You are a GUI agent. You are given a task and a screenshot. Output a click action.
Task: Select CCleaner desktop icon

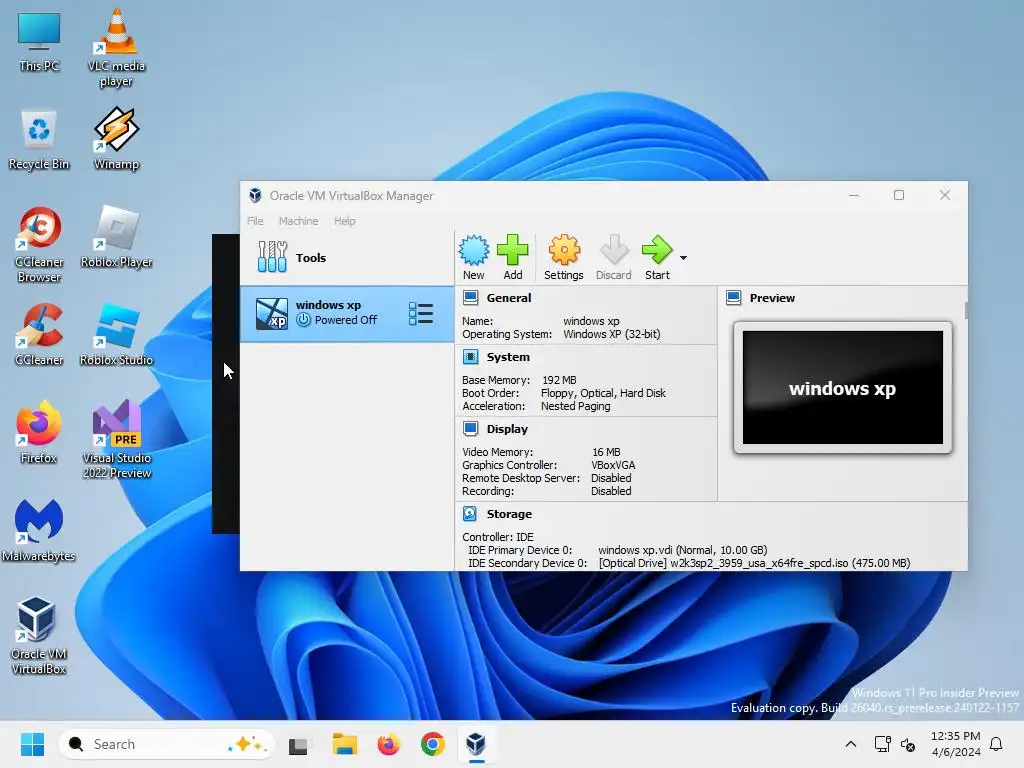[39, 335]
